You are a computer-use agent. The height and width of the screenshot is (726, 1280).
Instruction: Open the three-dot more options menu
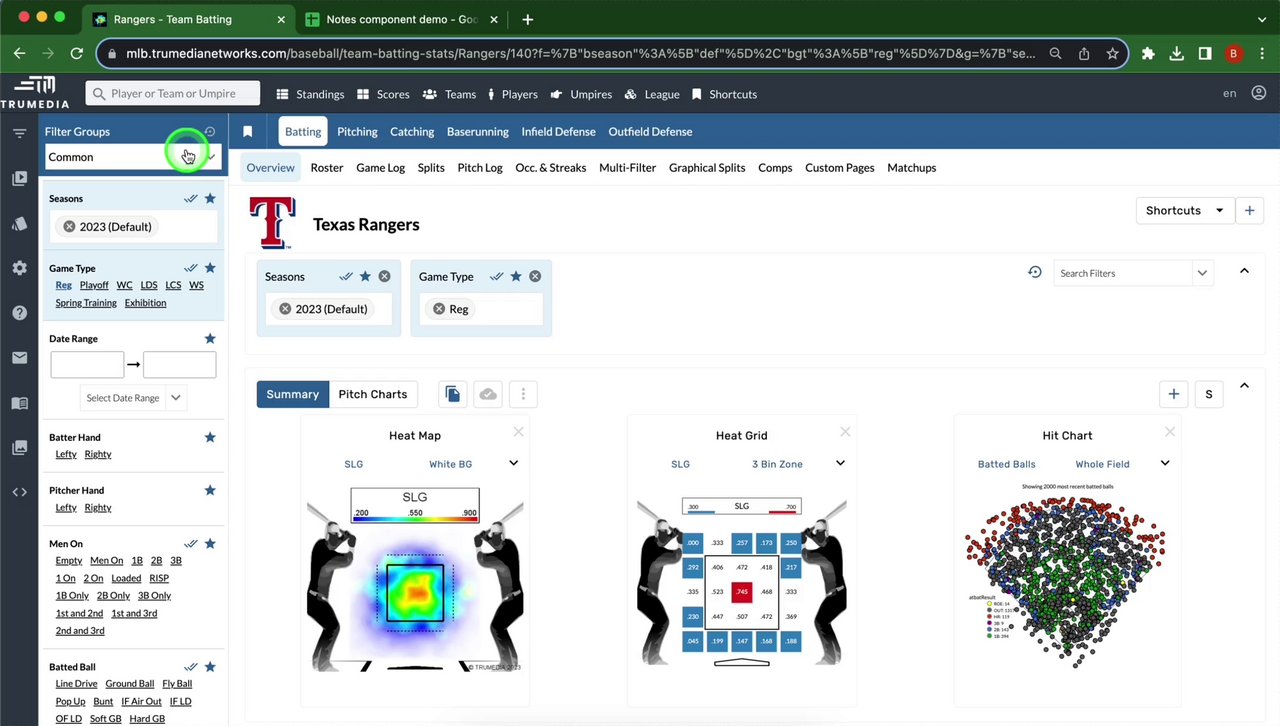click(x=523, y=394)
